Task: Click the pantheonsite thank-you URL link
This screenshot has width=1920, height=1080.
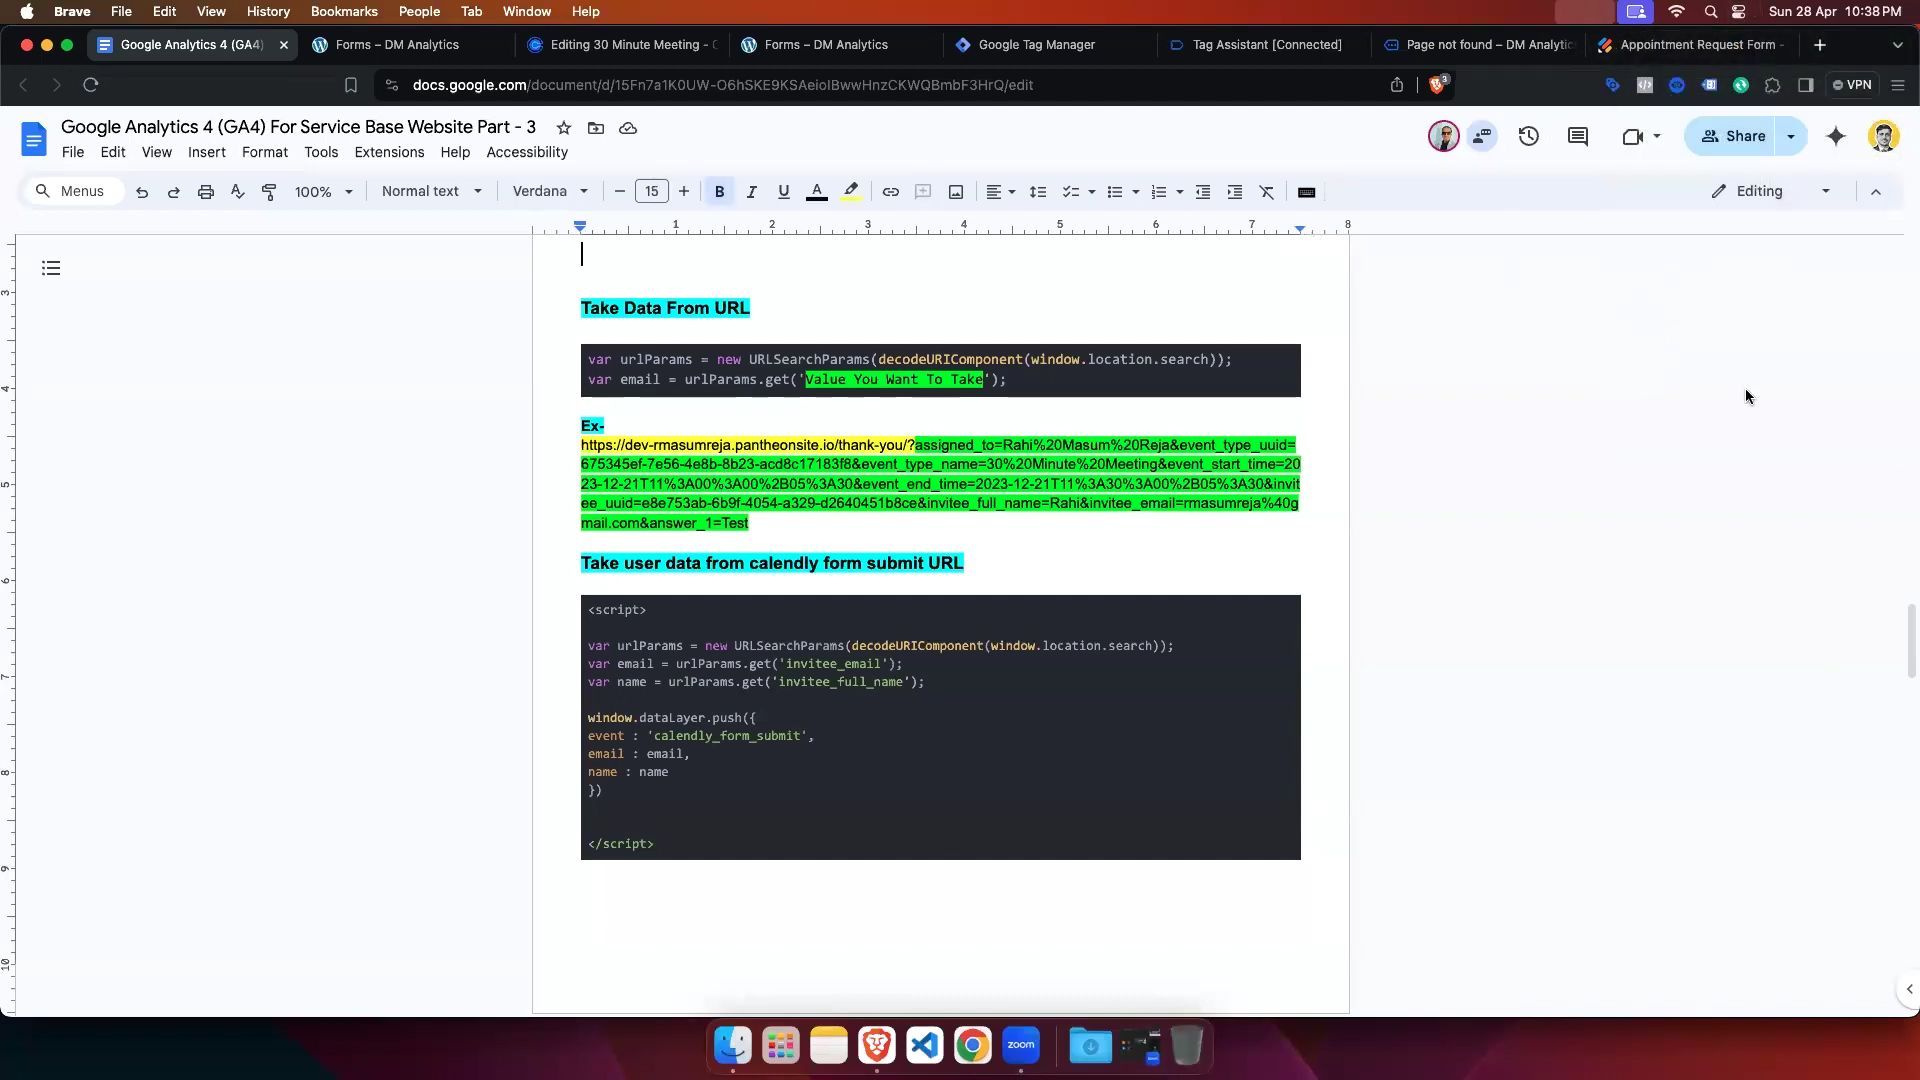Action: pyautogui.click(x=746, y=445)
